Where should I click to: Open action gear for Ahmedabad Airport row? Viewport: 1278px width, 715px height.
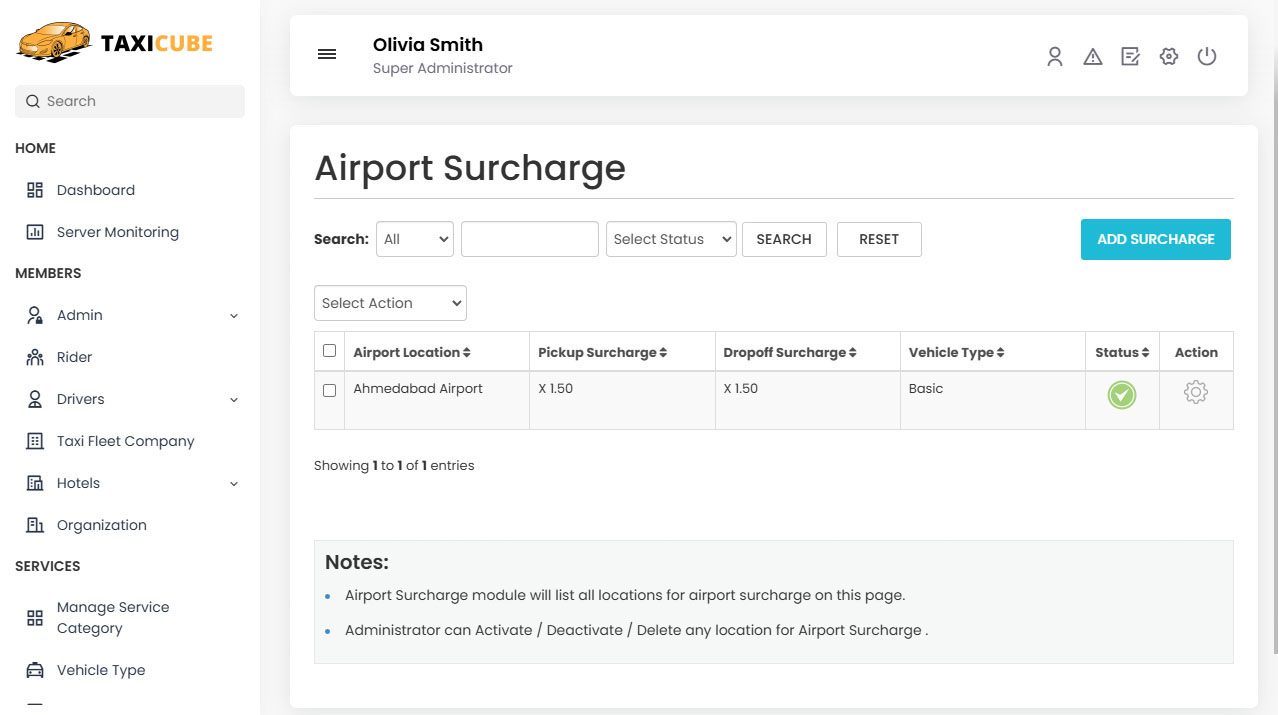(x=1195, y=393)
